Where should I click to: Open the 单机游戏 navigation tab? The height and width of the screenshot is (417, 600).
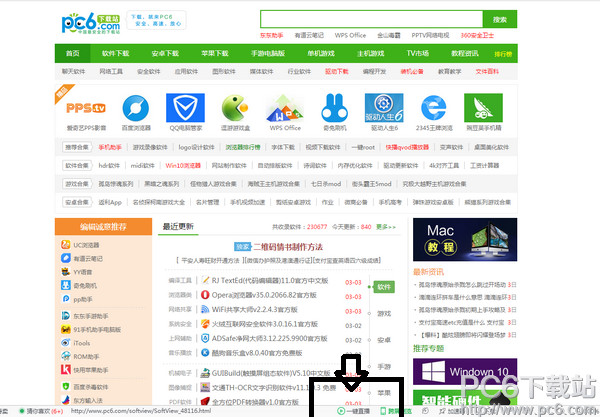[321, 54]
